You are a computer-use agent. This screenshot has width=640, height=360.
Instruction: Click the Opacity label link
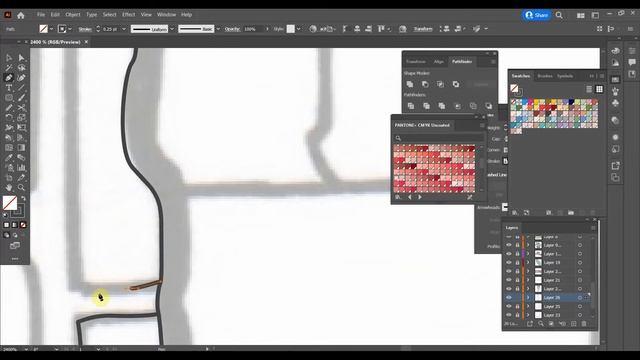point(232,29)
